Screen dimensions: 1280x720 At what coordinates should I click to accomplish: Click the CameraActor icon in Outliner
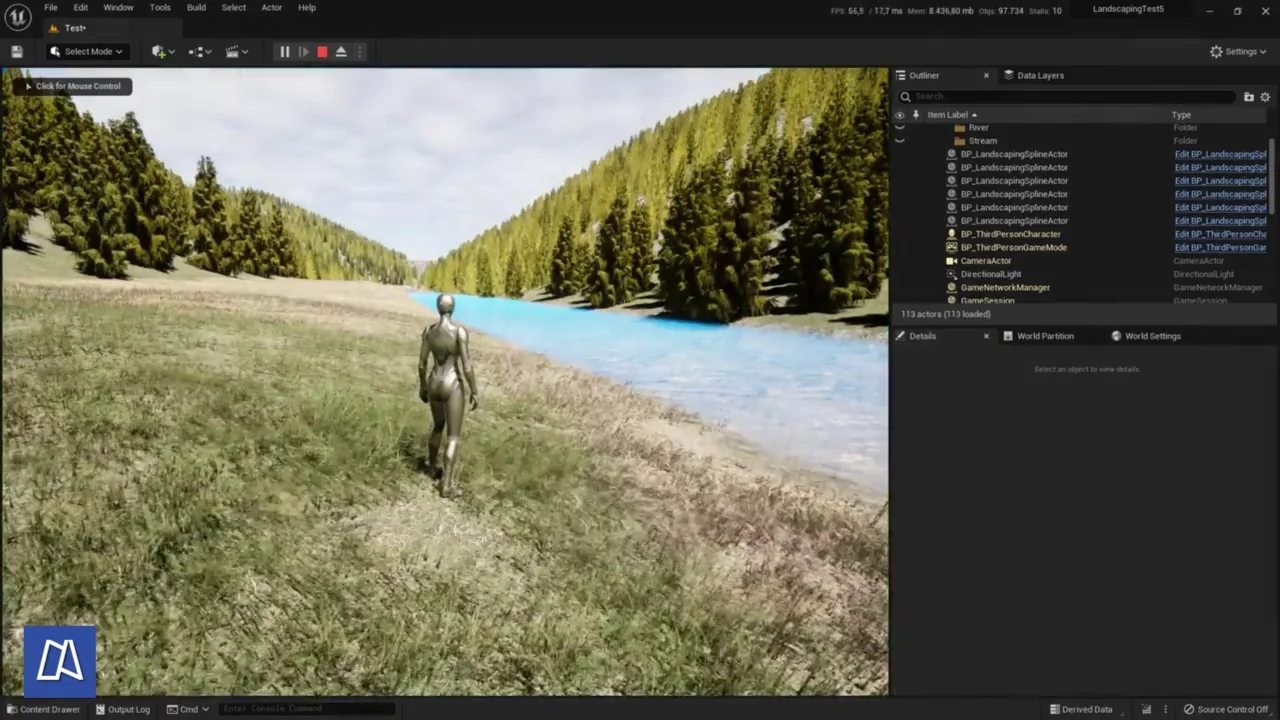point(951,261)
